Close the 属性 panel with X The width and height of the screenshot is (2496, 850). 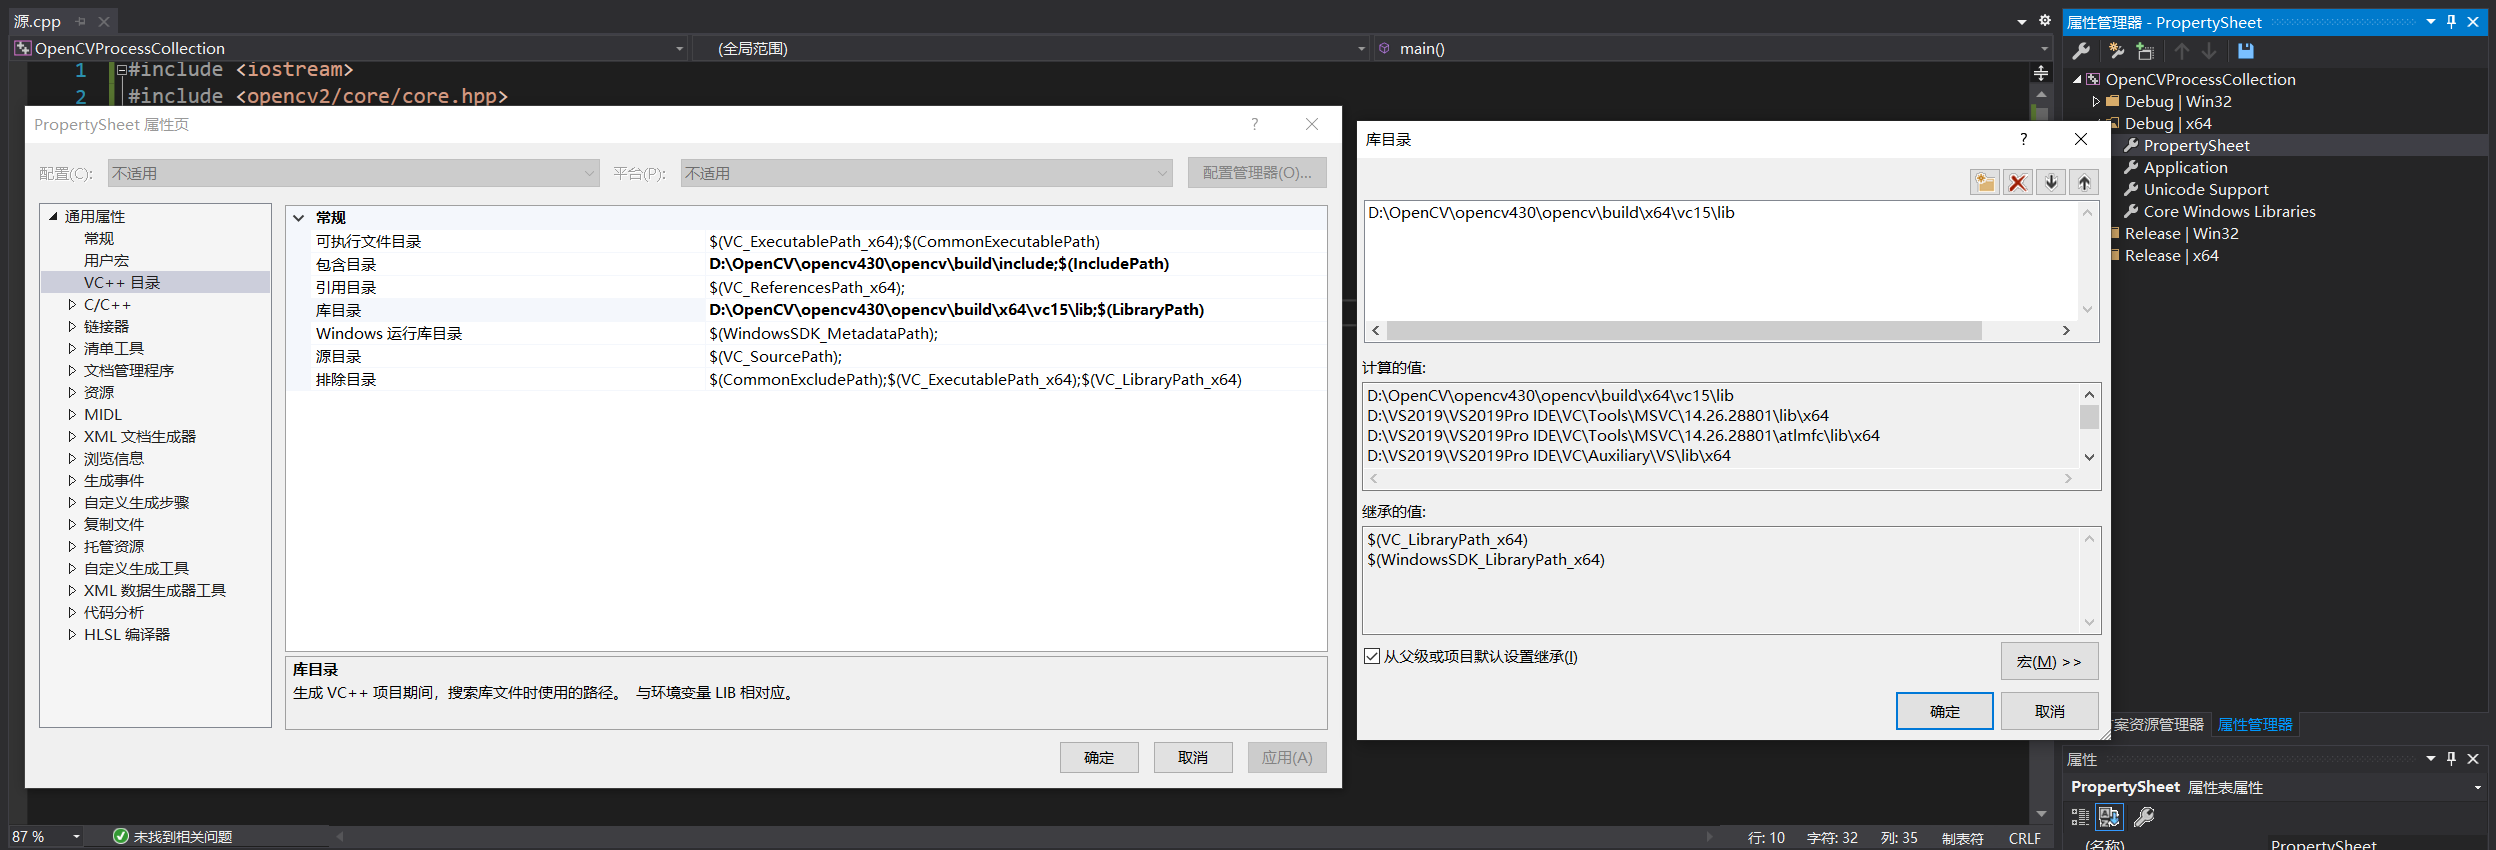coord(2473,759)
